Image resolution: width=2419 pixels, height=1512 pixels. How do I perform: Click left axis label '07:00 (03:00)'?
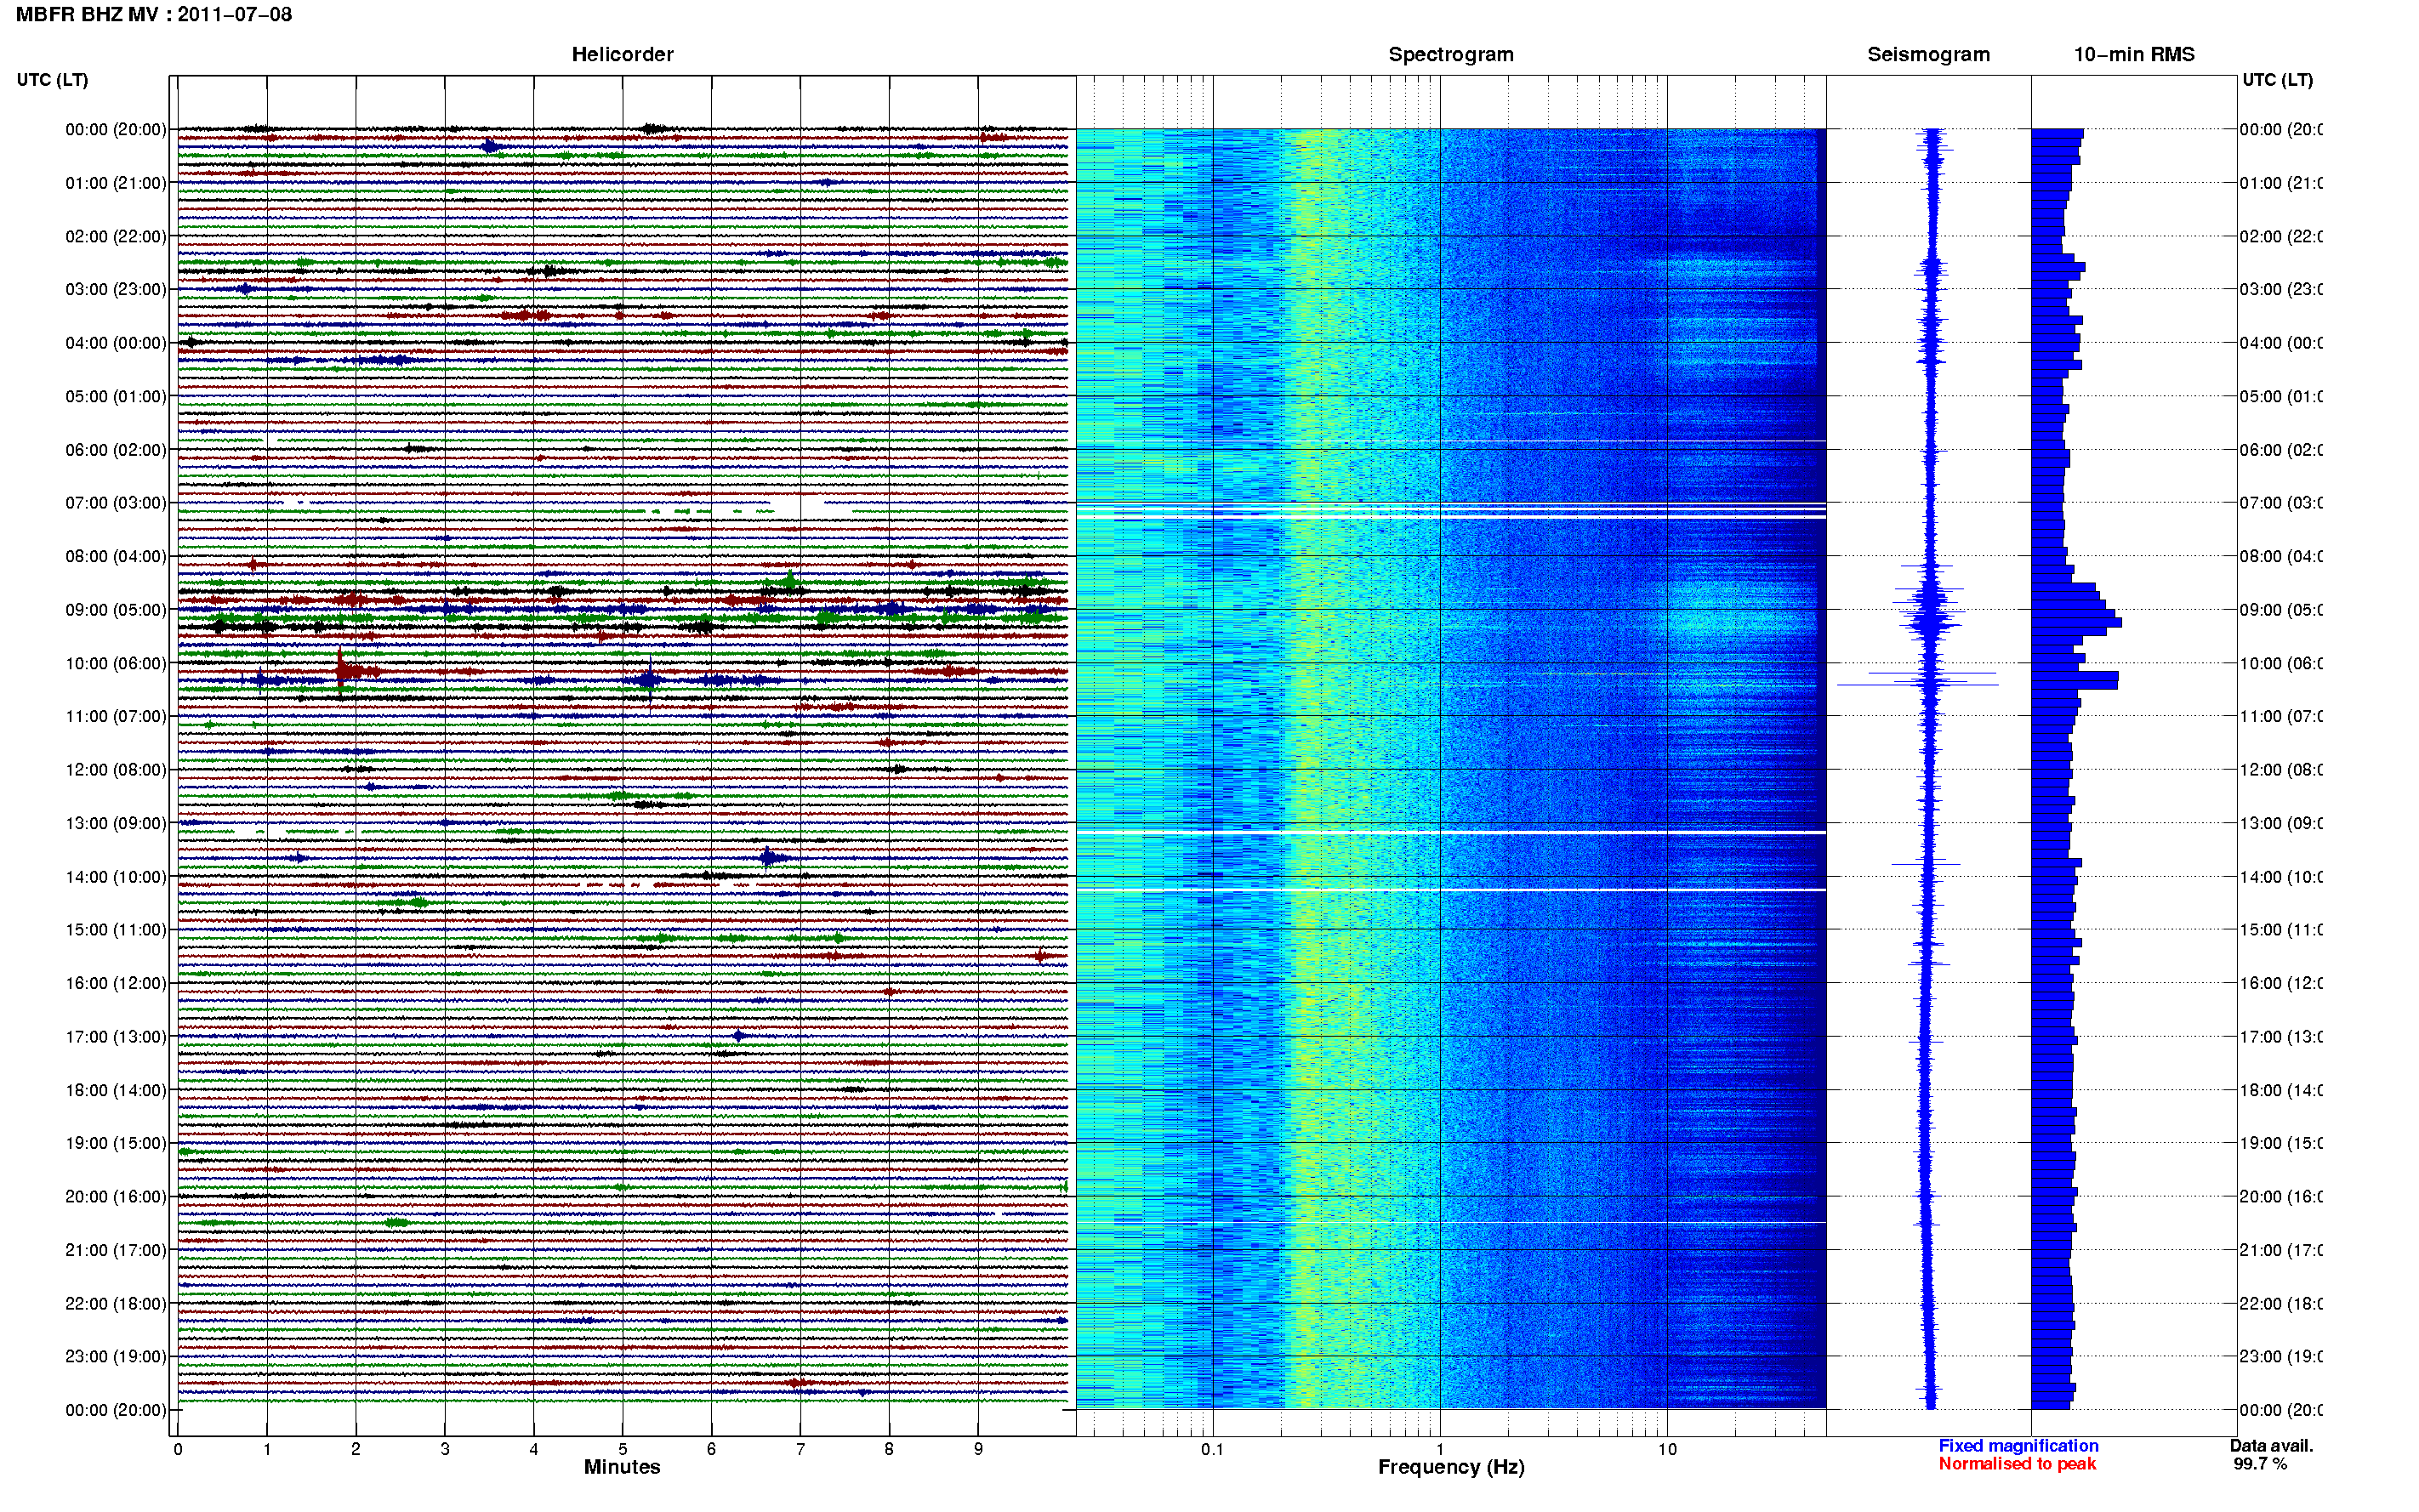tap(116, 503)
